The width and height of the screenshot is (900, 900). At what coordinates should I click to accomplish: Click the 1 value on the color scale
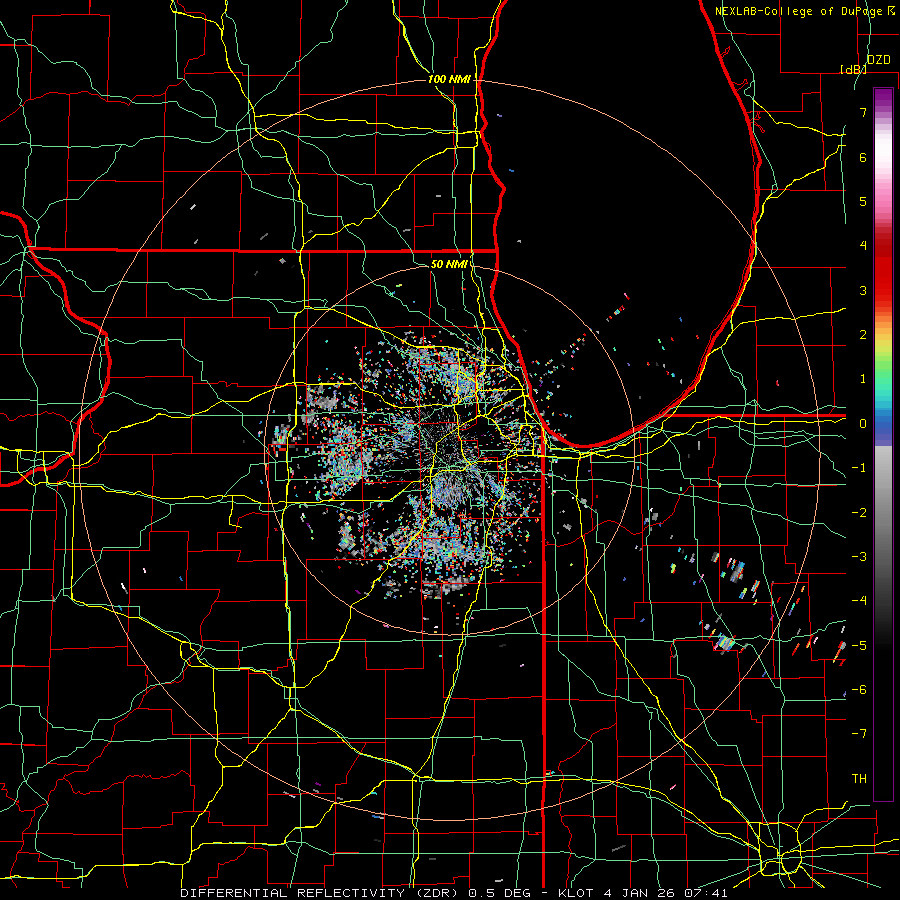point(863,379)
